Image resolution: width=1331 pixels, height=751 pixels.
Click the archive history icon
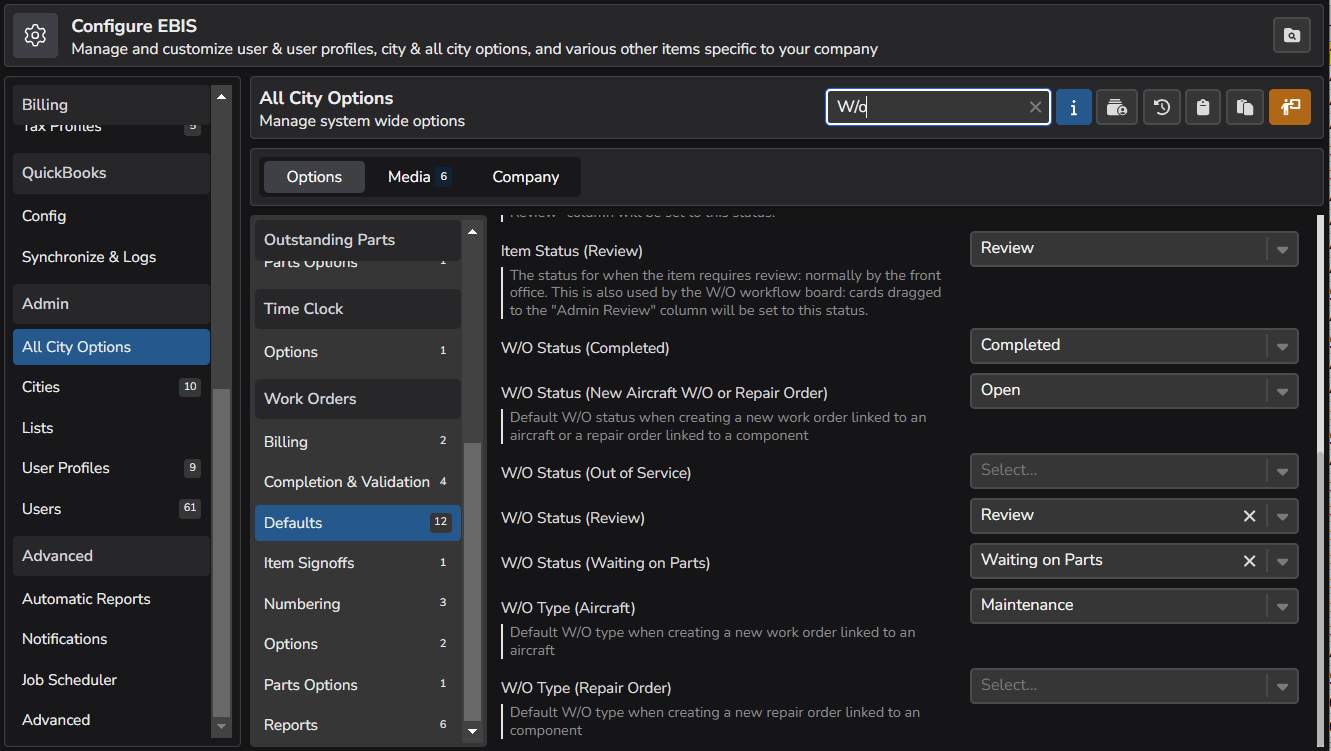coord(1117,107)
